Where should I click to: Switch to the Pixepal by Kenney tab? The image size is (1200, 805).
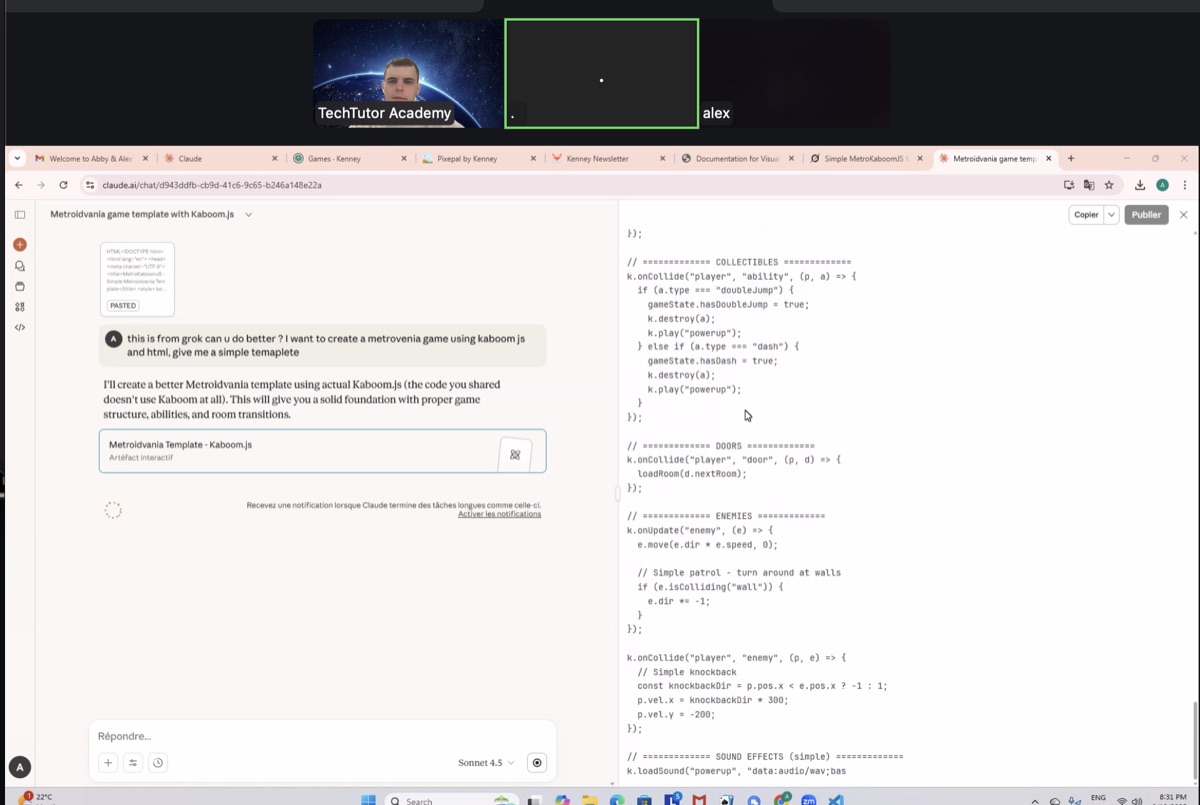click(474, 159)
